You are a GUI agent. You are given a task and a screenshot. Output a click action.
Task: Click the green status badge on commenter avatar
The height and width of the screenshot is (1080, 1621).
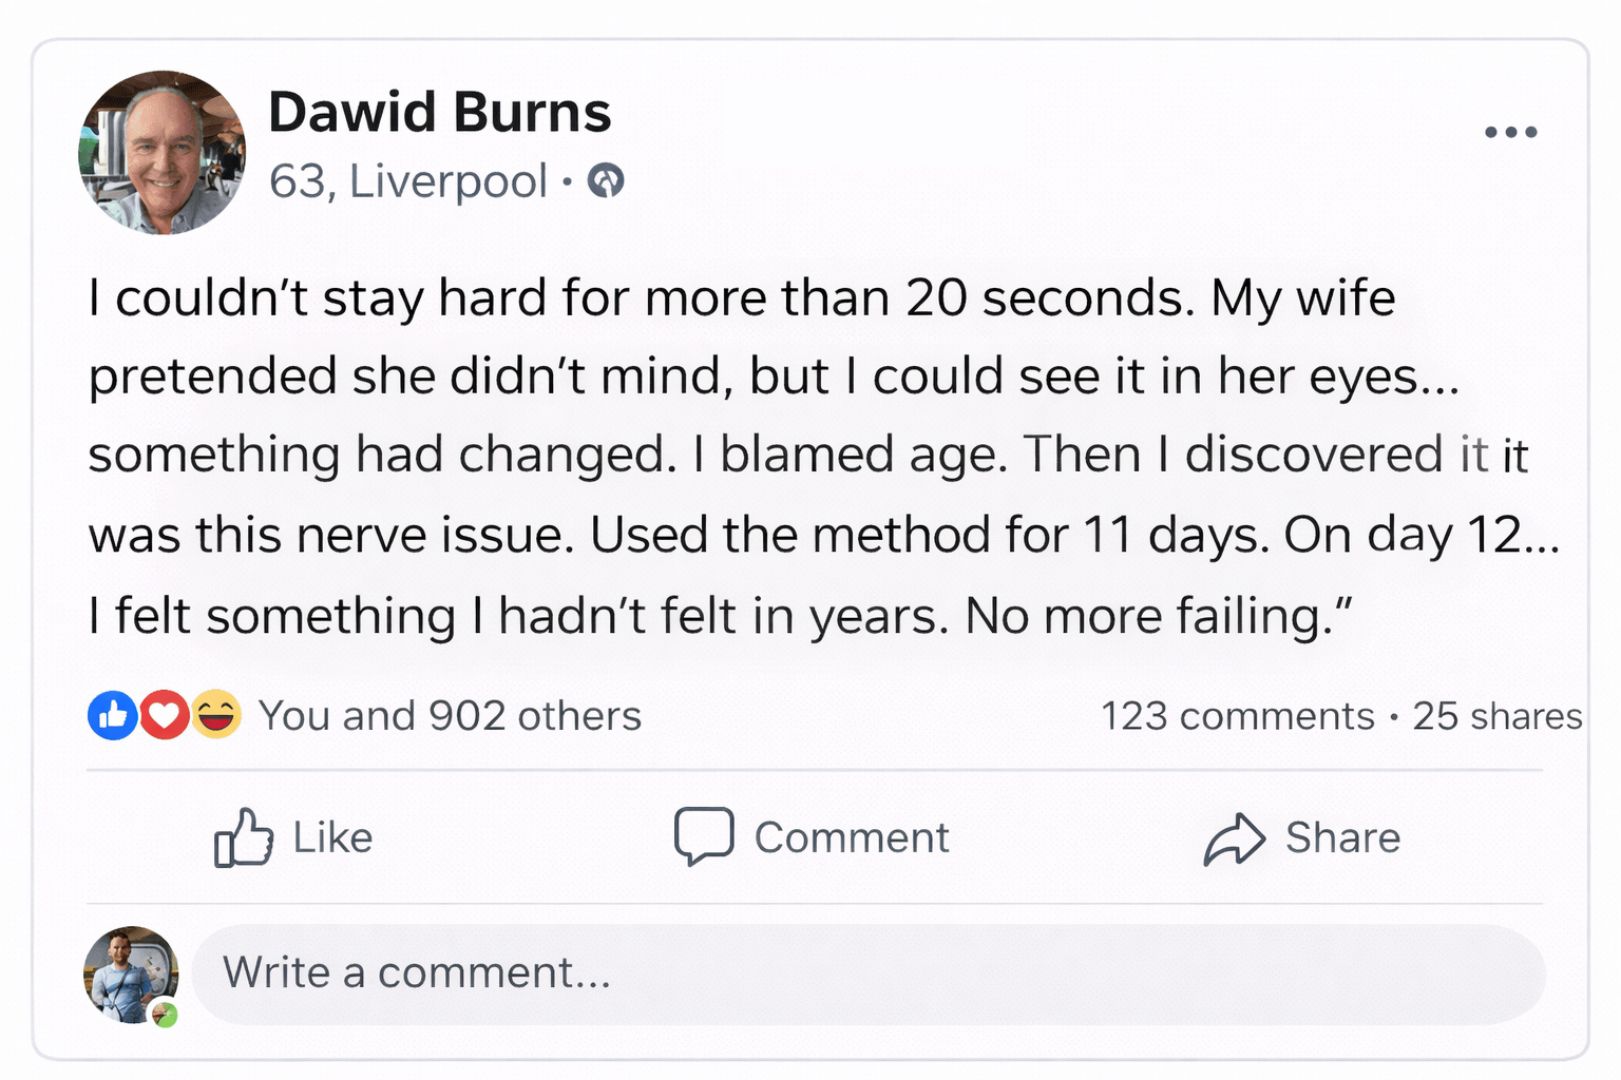[165, 1015]
